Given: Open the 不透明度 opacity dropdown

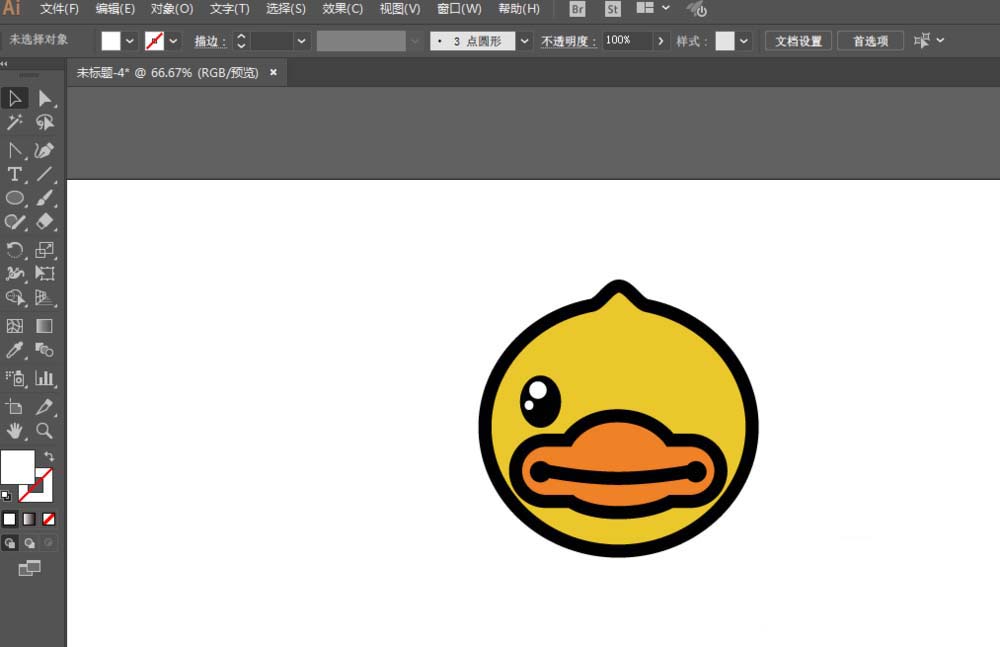Looking at the screenshot, I should click(x=659, y=41).
